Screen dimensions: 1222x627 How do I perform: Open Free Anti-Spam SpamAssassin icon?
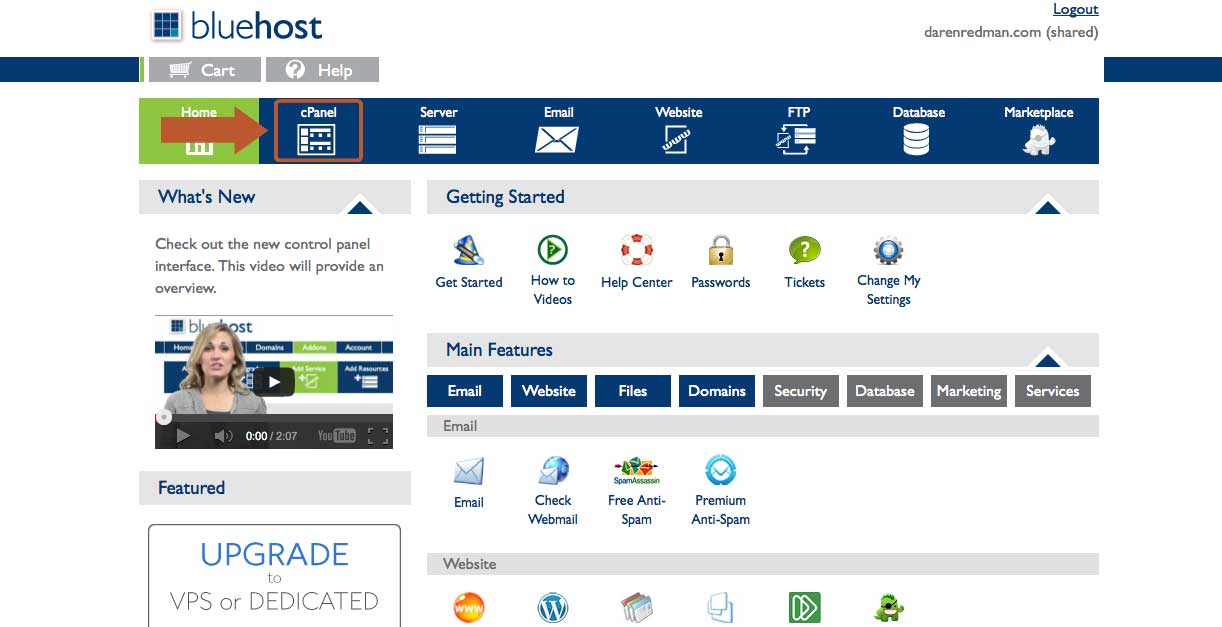(x=637, y=470)
